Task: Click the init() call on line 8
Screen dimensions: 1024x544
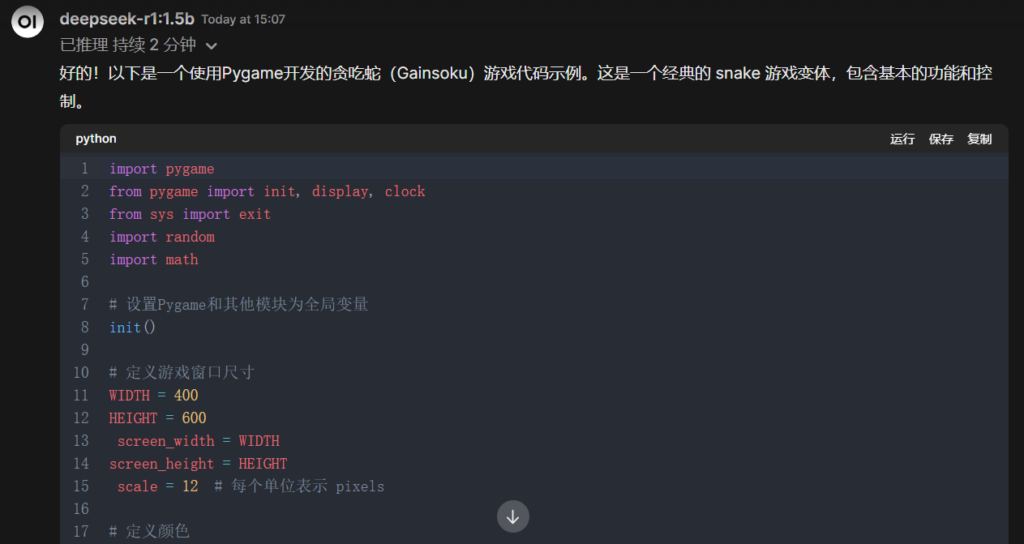Action: 133,327
